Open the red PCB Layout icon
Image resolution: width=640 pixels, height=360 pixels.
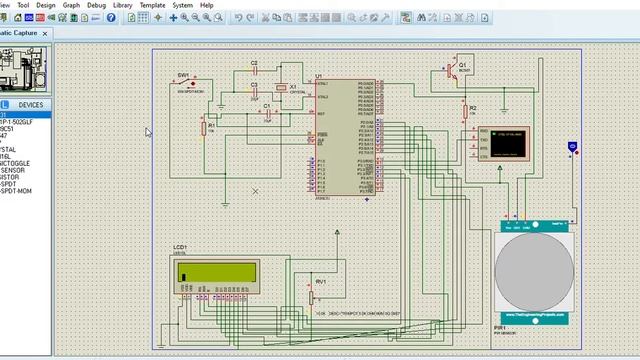click(x=40, y=18)
